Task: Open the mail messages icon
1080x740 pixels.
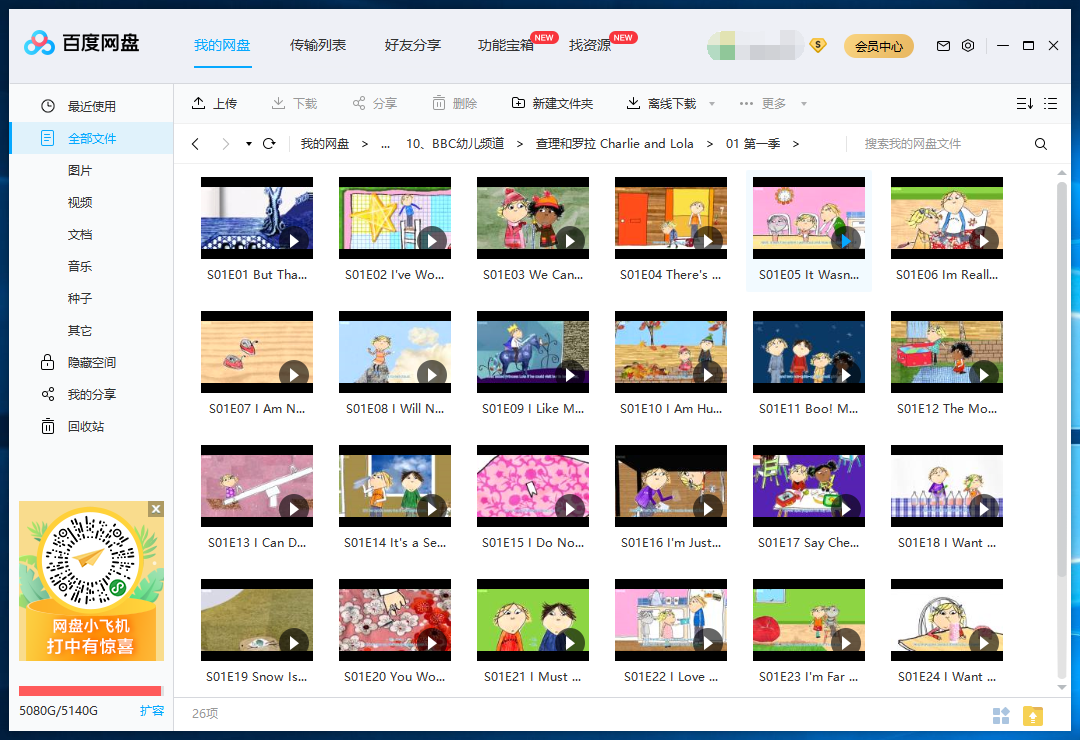Action: 943,45
